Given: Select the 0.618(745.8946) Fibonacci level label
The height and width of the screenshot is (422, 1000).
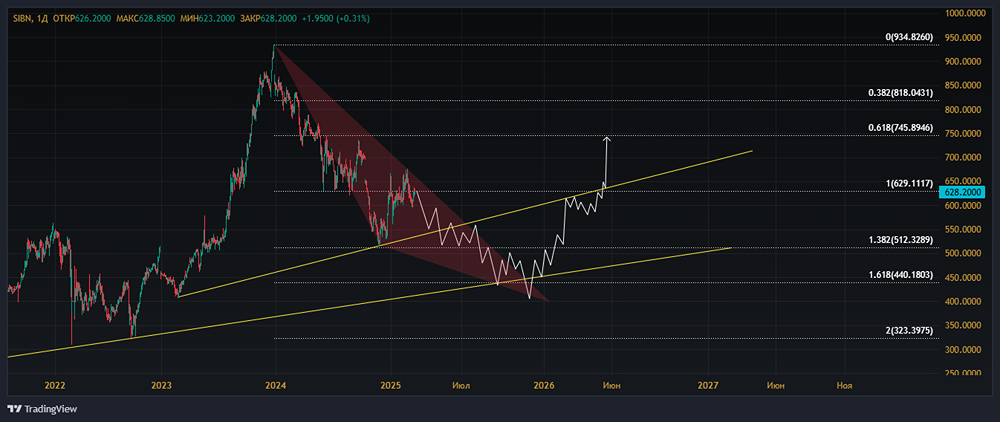Looking at the screenshot, I should [901, 128].
